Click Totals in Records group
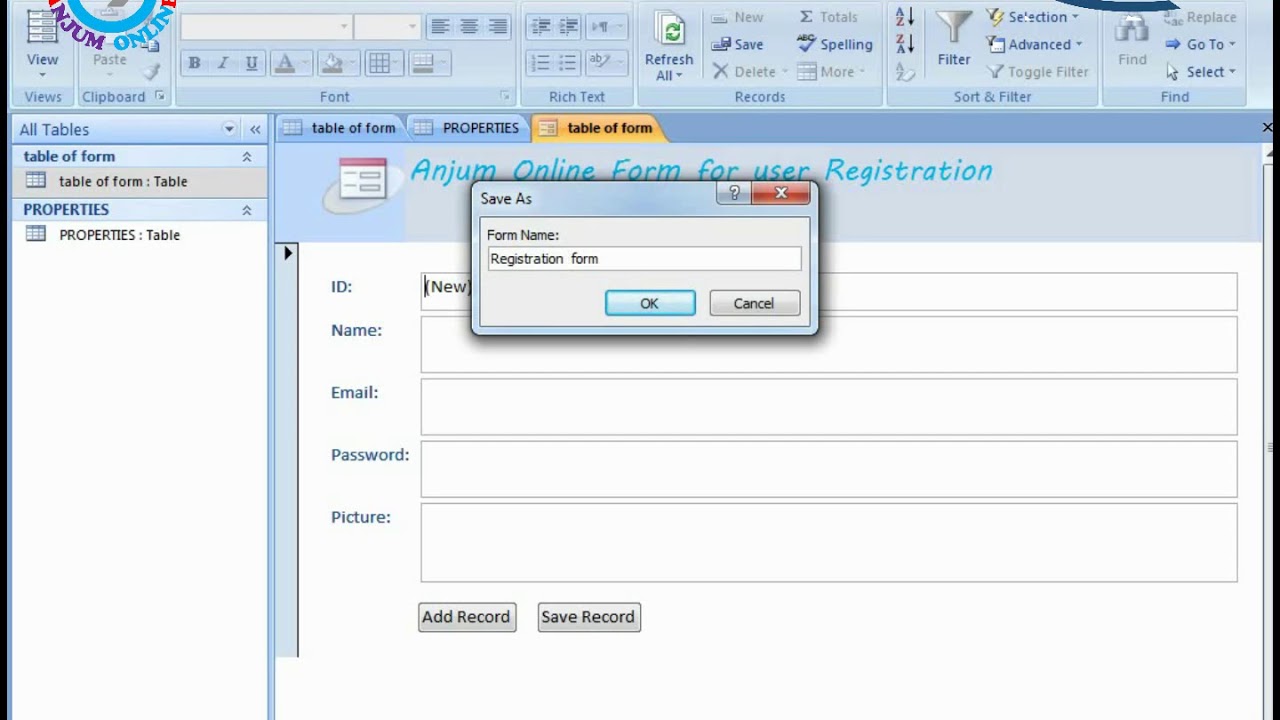The width and height of the screenshot is (1280, 720). pos(828,17)
